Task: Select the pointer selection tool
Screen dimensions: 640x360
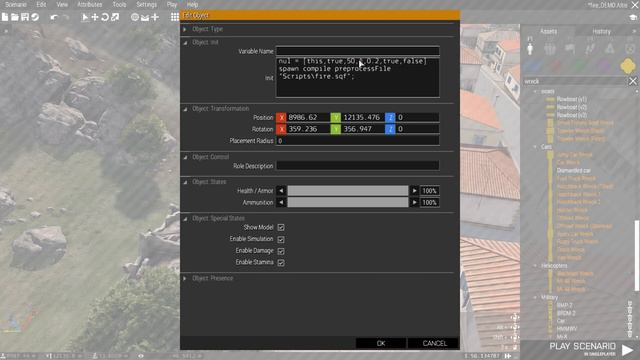Action: click(x=85, y=17)
